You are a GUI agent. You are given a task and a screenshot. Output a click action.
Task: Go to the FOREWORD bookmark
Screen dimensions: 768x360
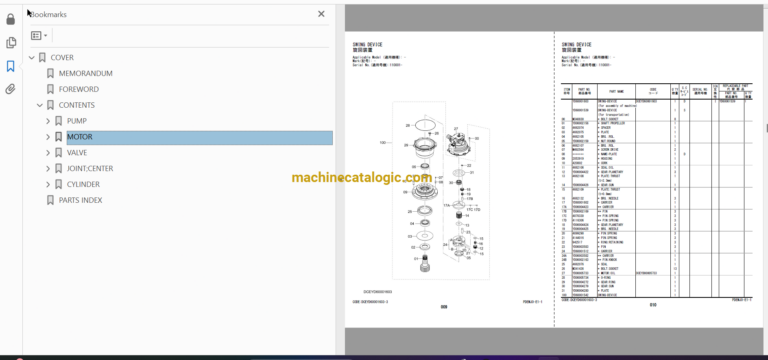79,89
